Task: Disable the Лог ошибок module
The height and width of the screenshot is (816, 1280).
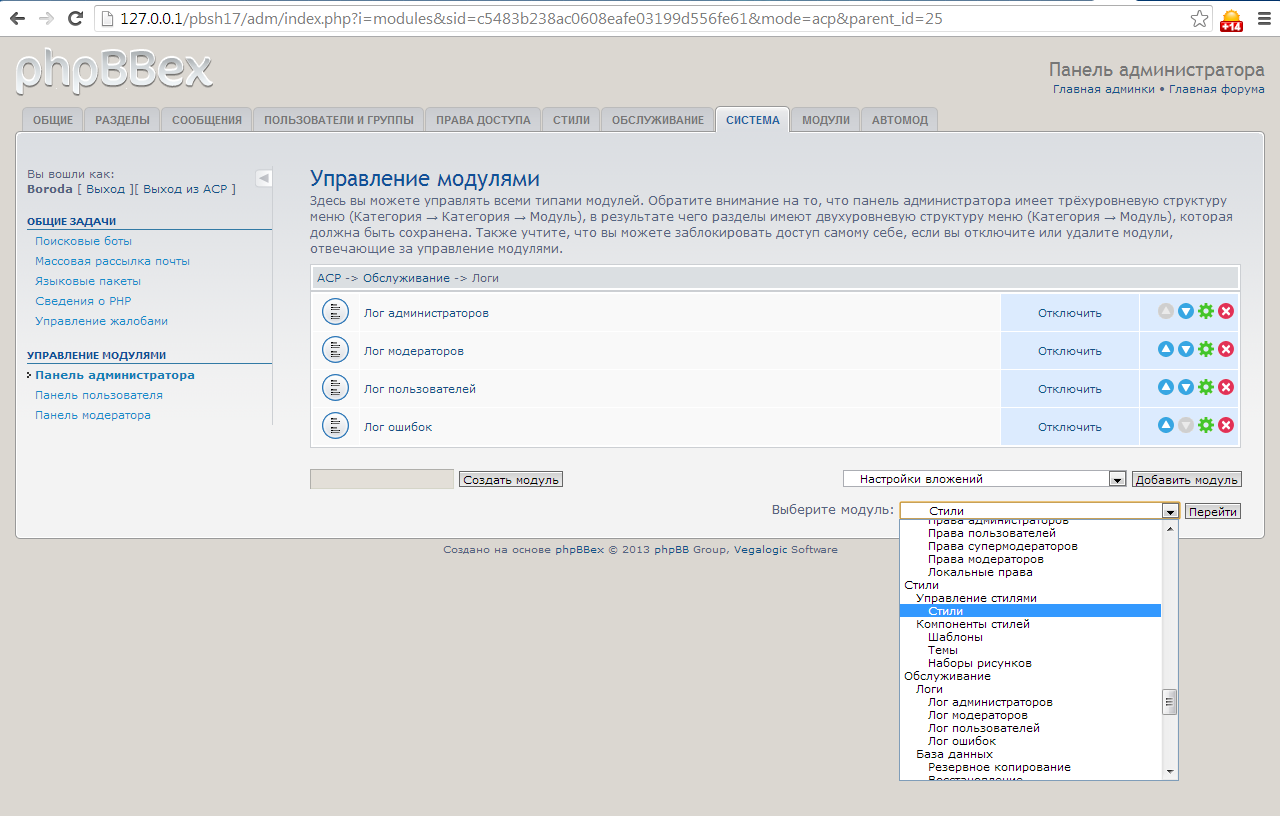Action: point(1069,427)
